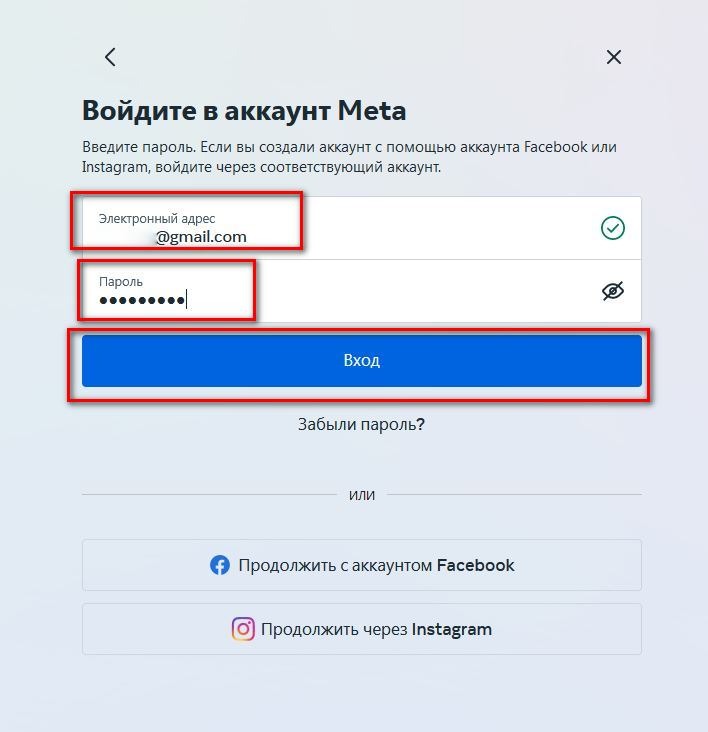Click the back arrow chevron
708x732 pixels.
110,57
